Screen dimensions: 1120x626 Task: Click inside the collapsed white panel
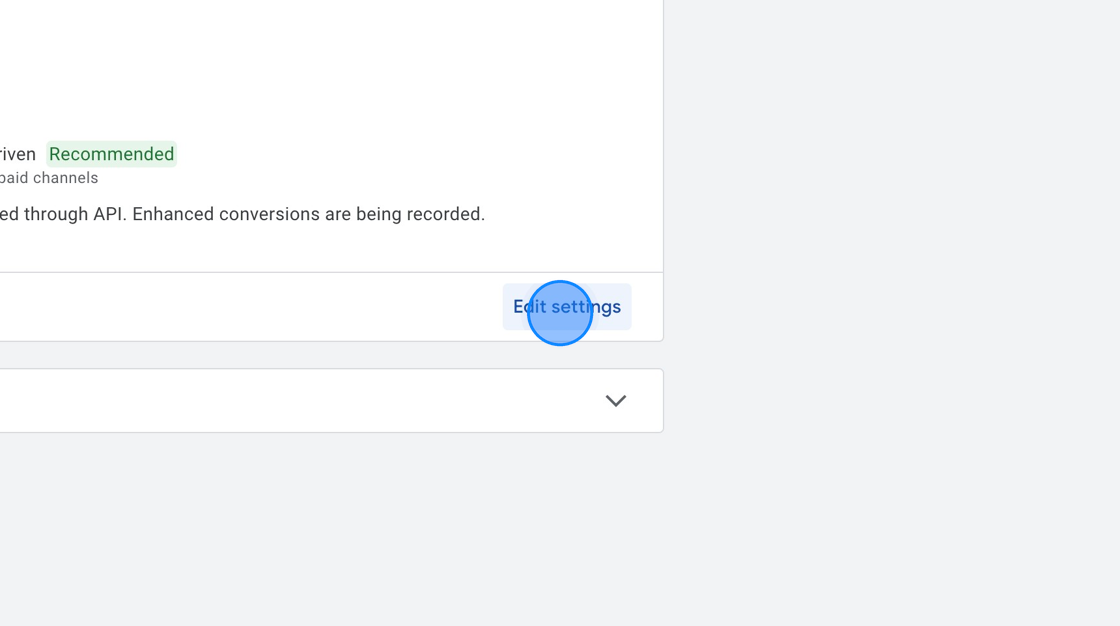click(300, 400)
